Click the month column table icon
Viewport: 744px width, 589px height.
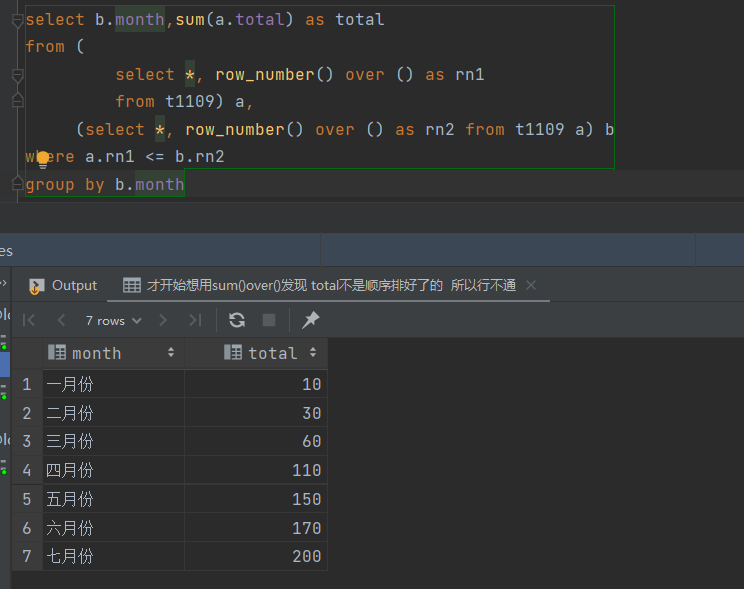57,352
